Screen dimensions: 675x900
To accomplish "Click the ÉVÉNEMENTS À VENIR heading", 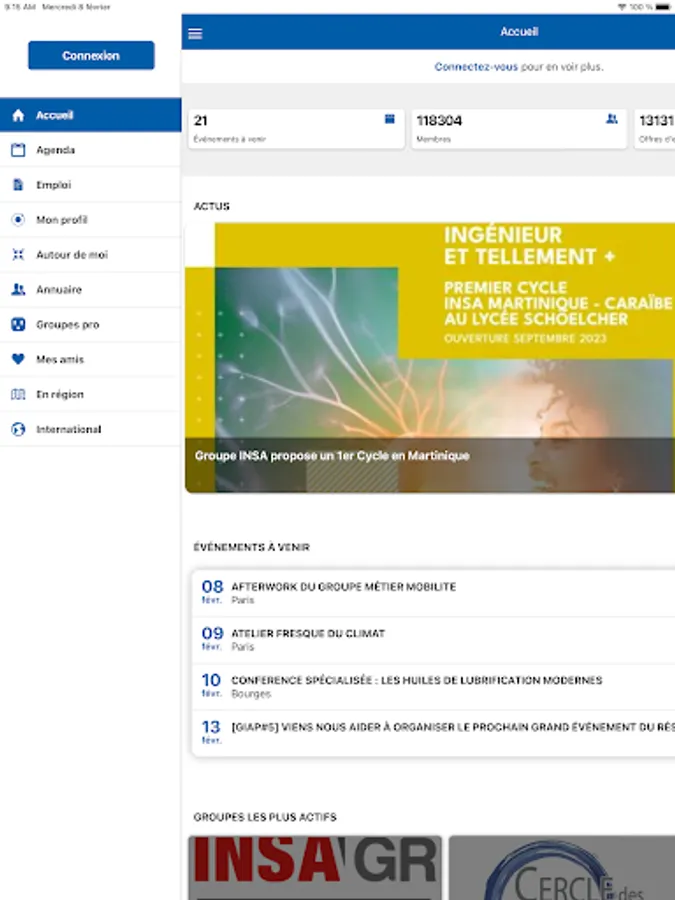I will click(251, 547).
